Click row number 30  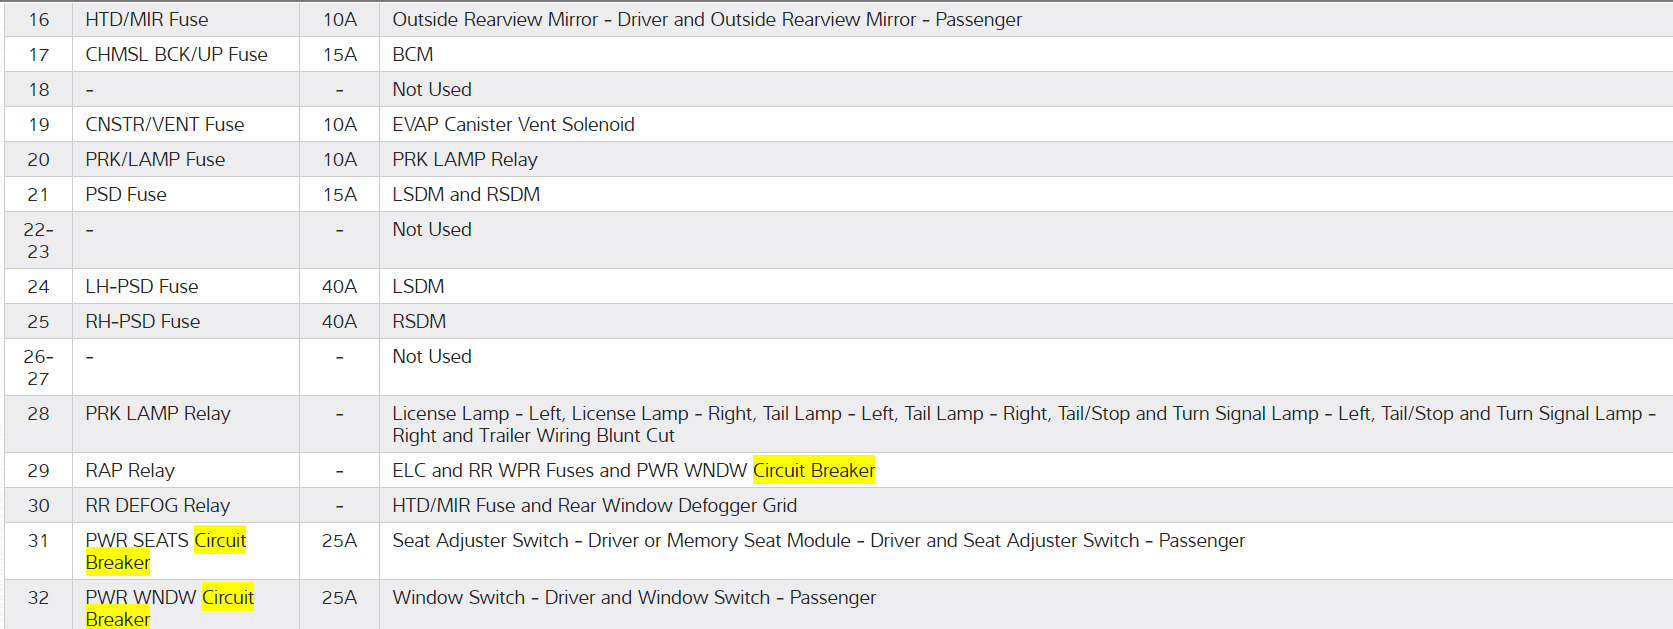click(x=38, y=506)
